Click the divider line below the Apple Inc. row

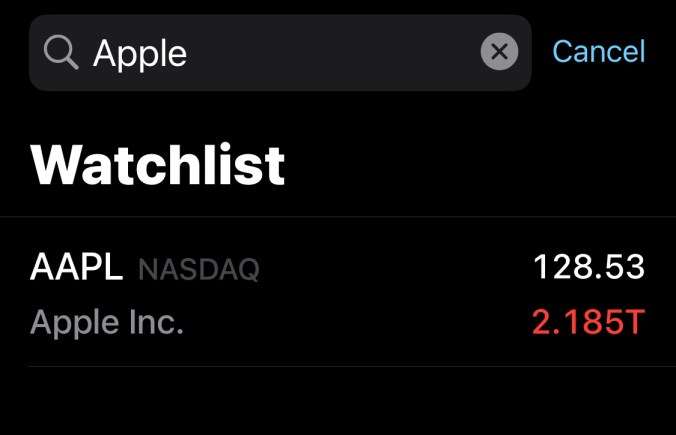coord(338,366)
